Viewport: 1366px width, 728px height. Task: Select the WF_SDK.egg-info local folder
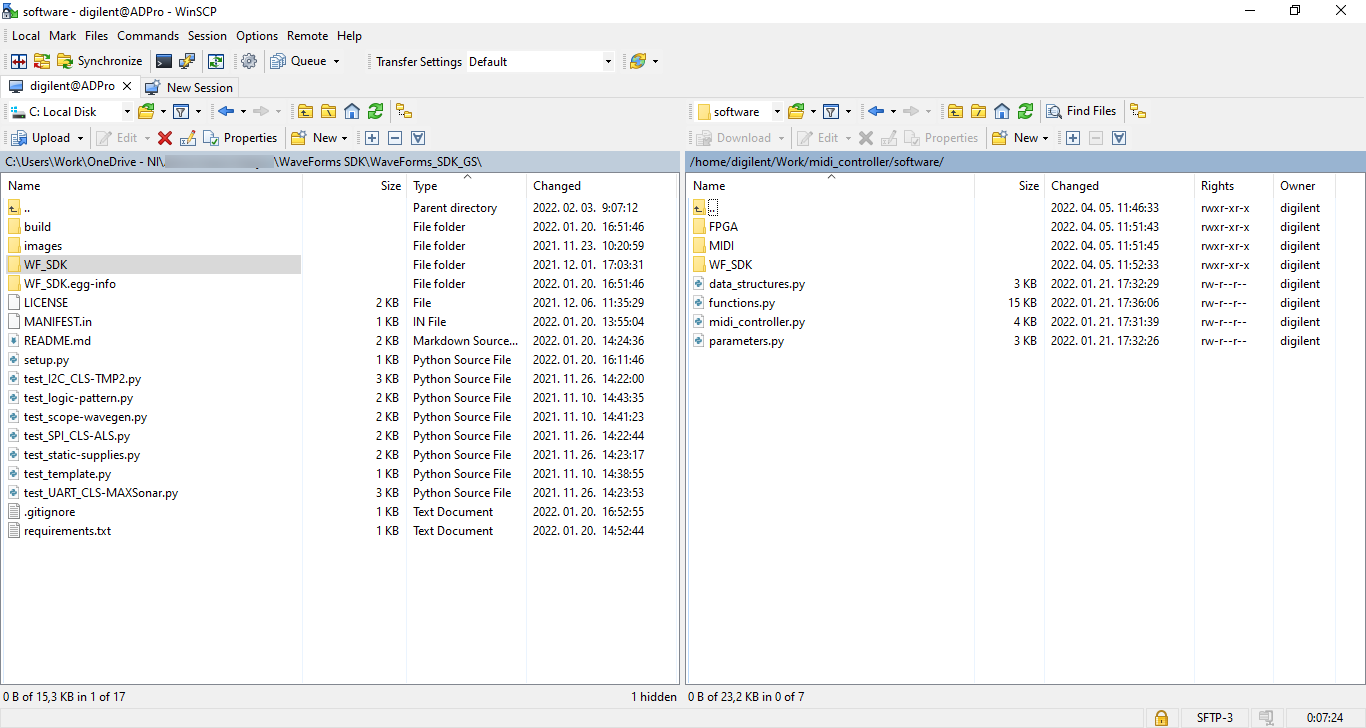[x=69, y=284]
